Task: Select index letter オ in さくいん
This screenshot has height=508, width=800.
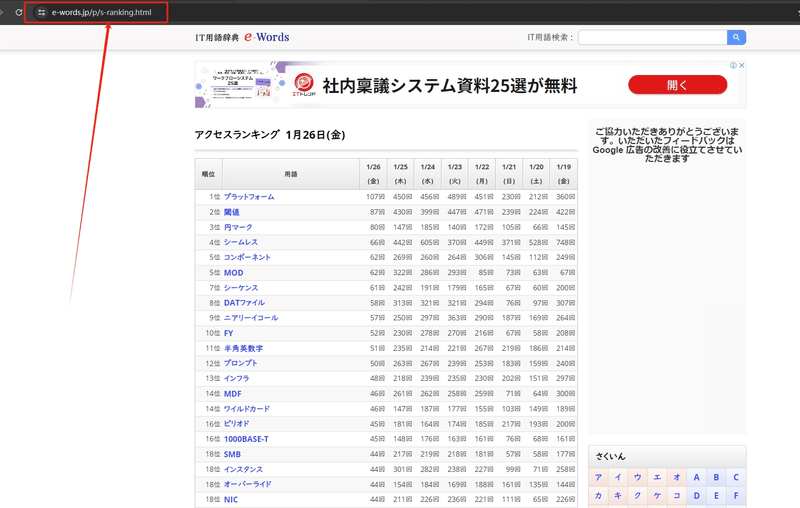Action: coord(677,477)
